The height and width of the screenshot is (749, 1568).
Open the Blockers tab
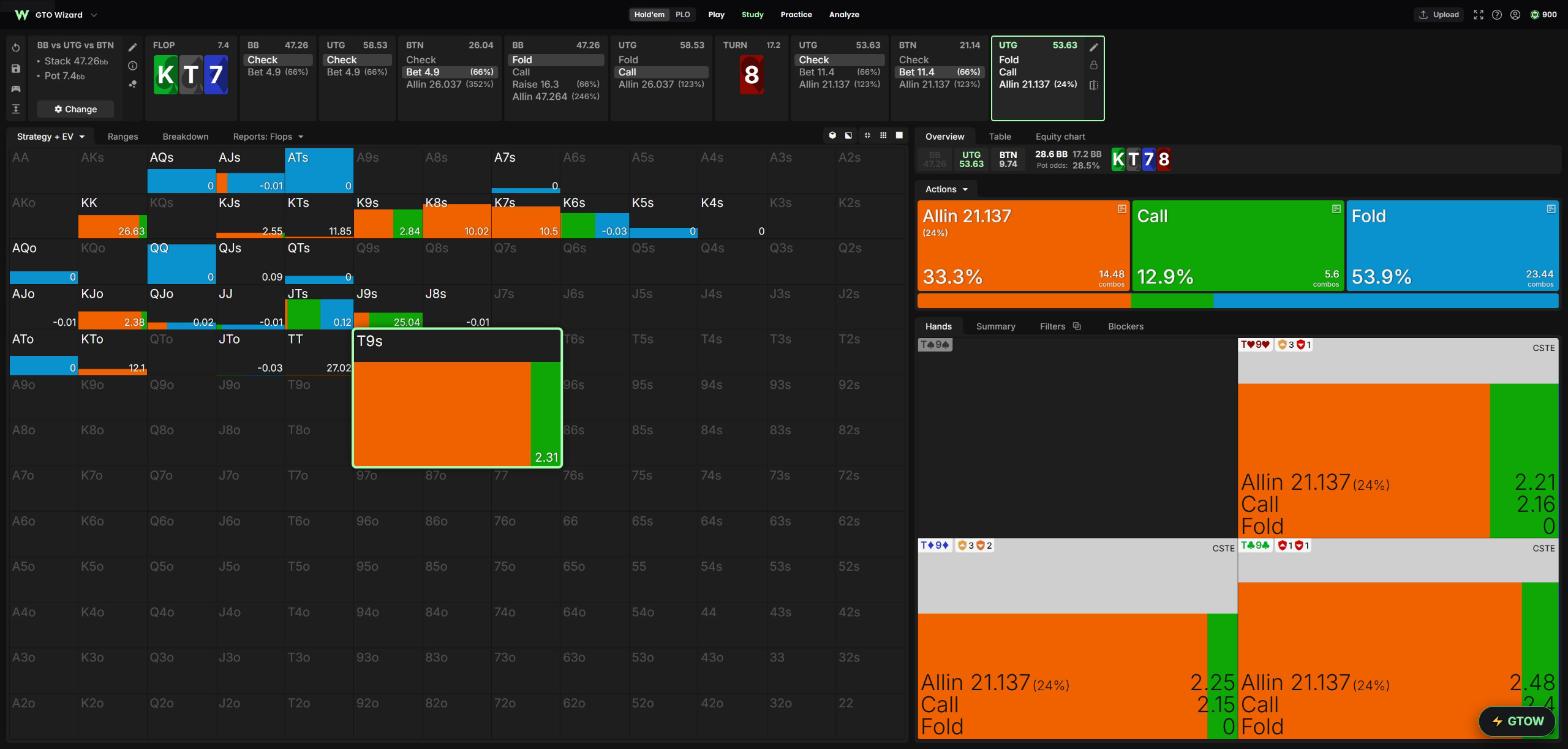point(1125,326)
